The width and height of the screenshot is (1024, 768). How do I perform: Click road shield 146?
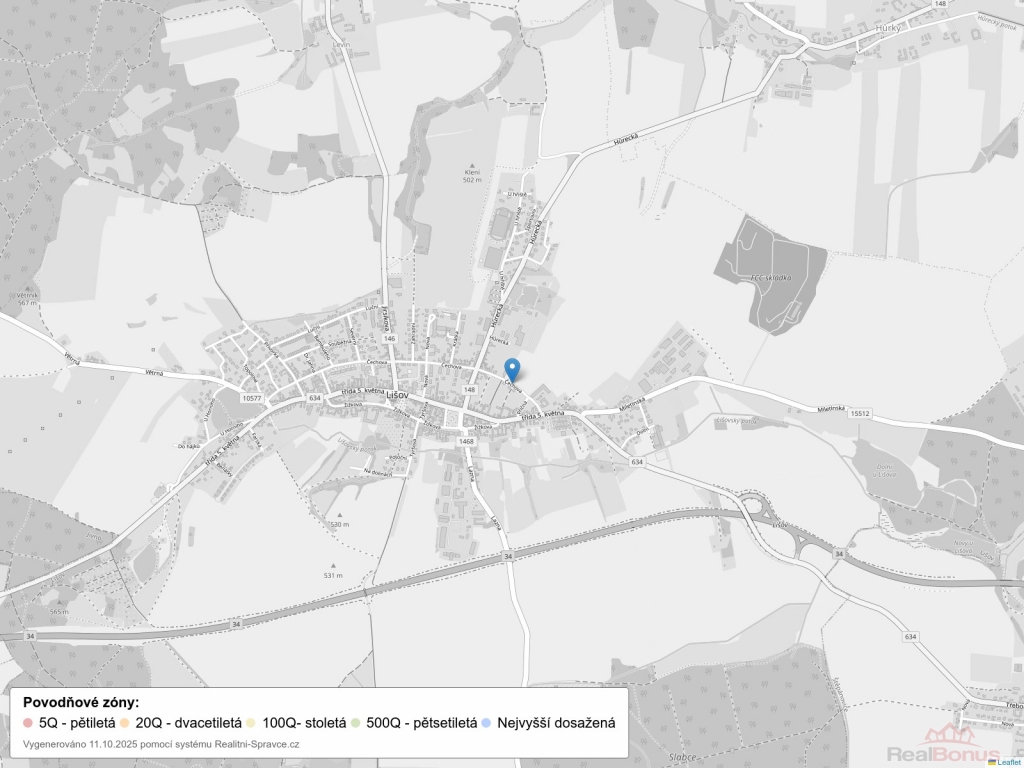point(389,339)
